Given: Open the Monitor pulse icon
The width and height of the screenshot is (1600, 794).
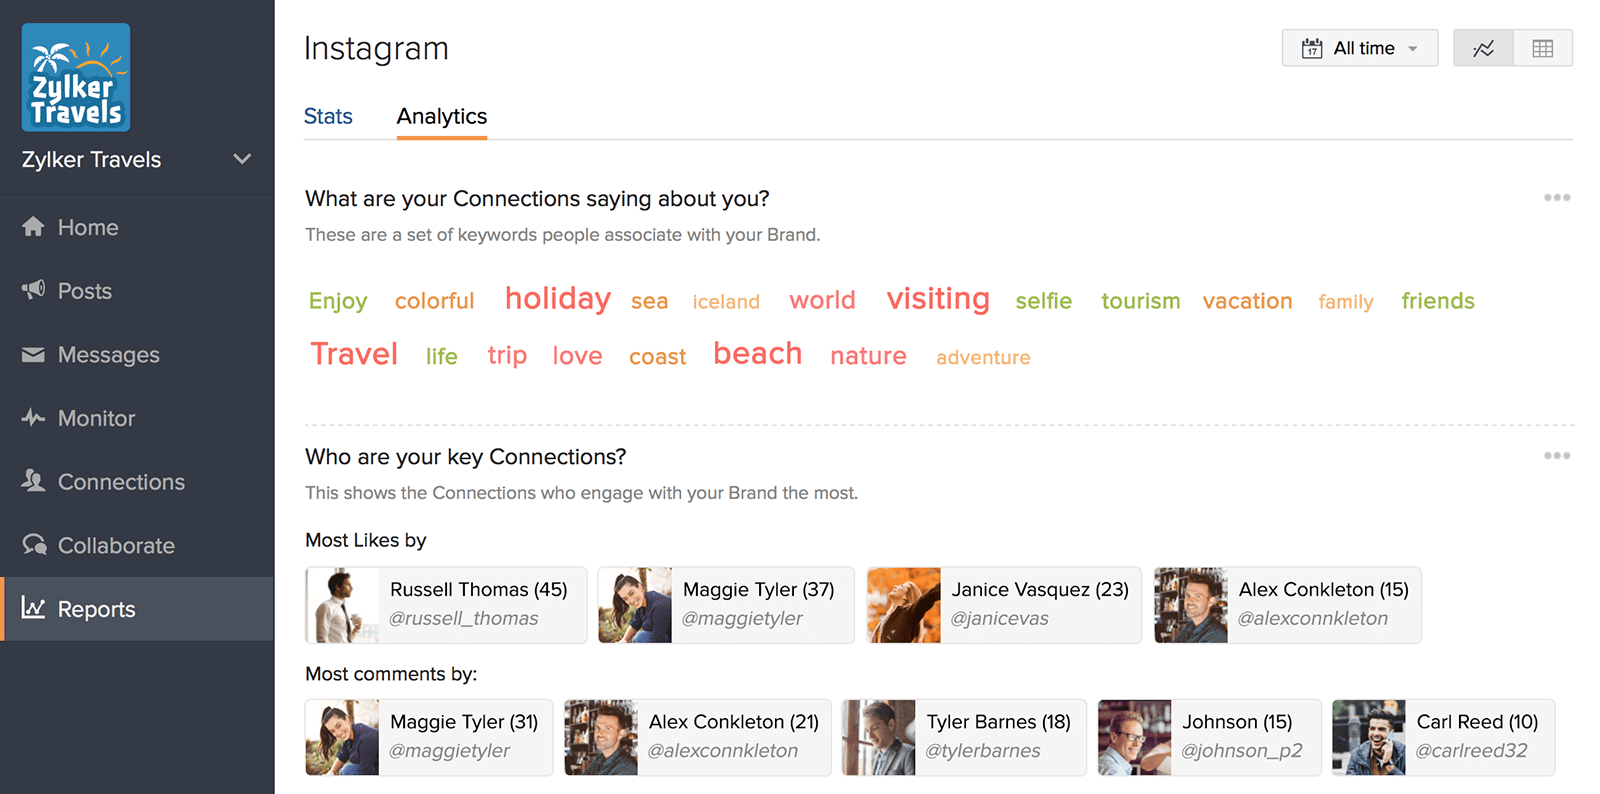Looking at the screenshot, I should click(33, 418).
